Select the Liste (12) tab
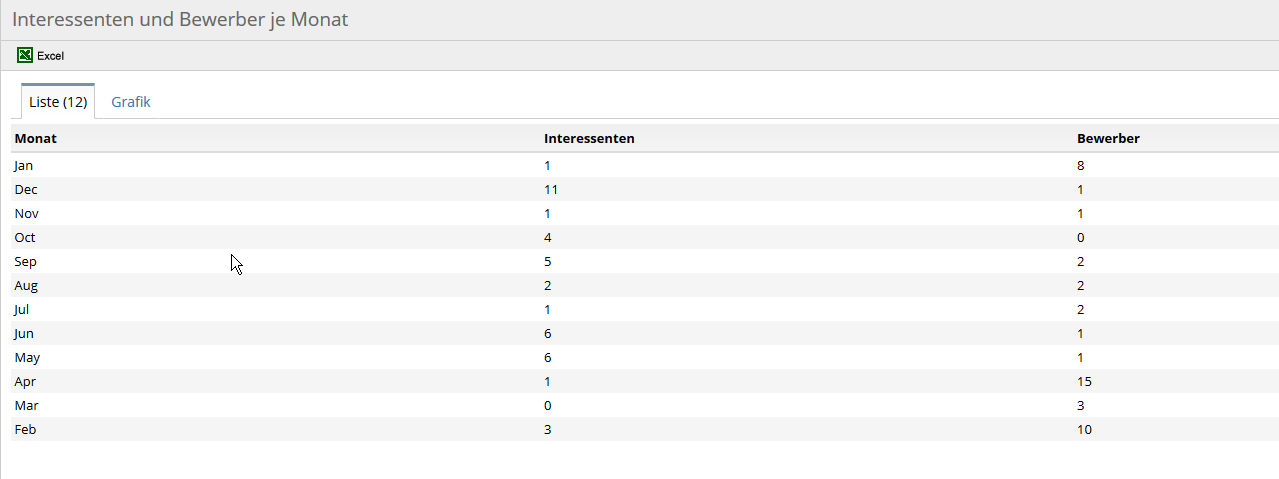The width and height of the screenshot is (1279, 479). pos(58,102)
